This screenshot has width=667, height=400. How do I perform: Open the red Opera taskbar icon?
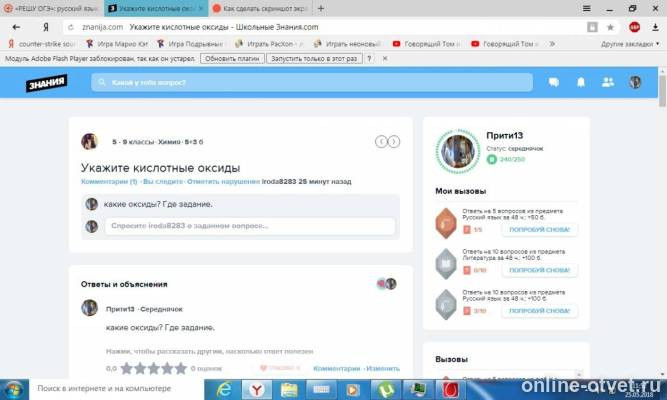[x=450, y=390]
